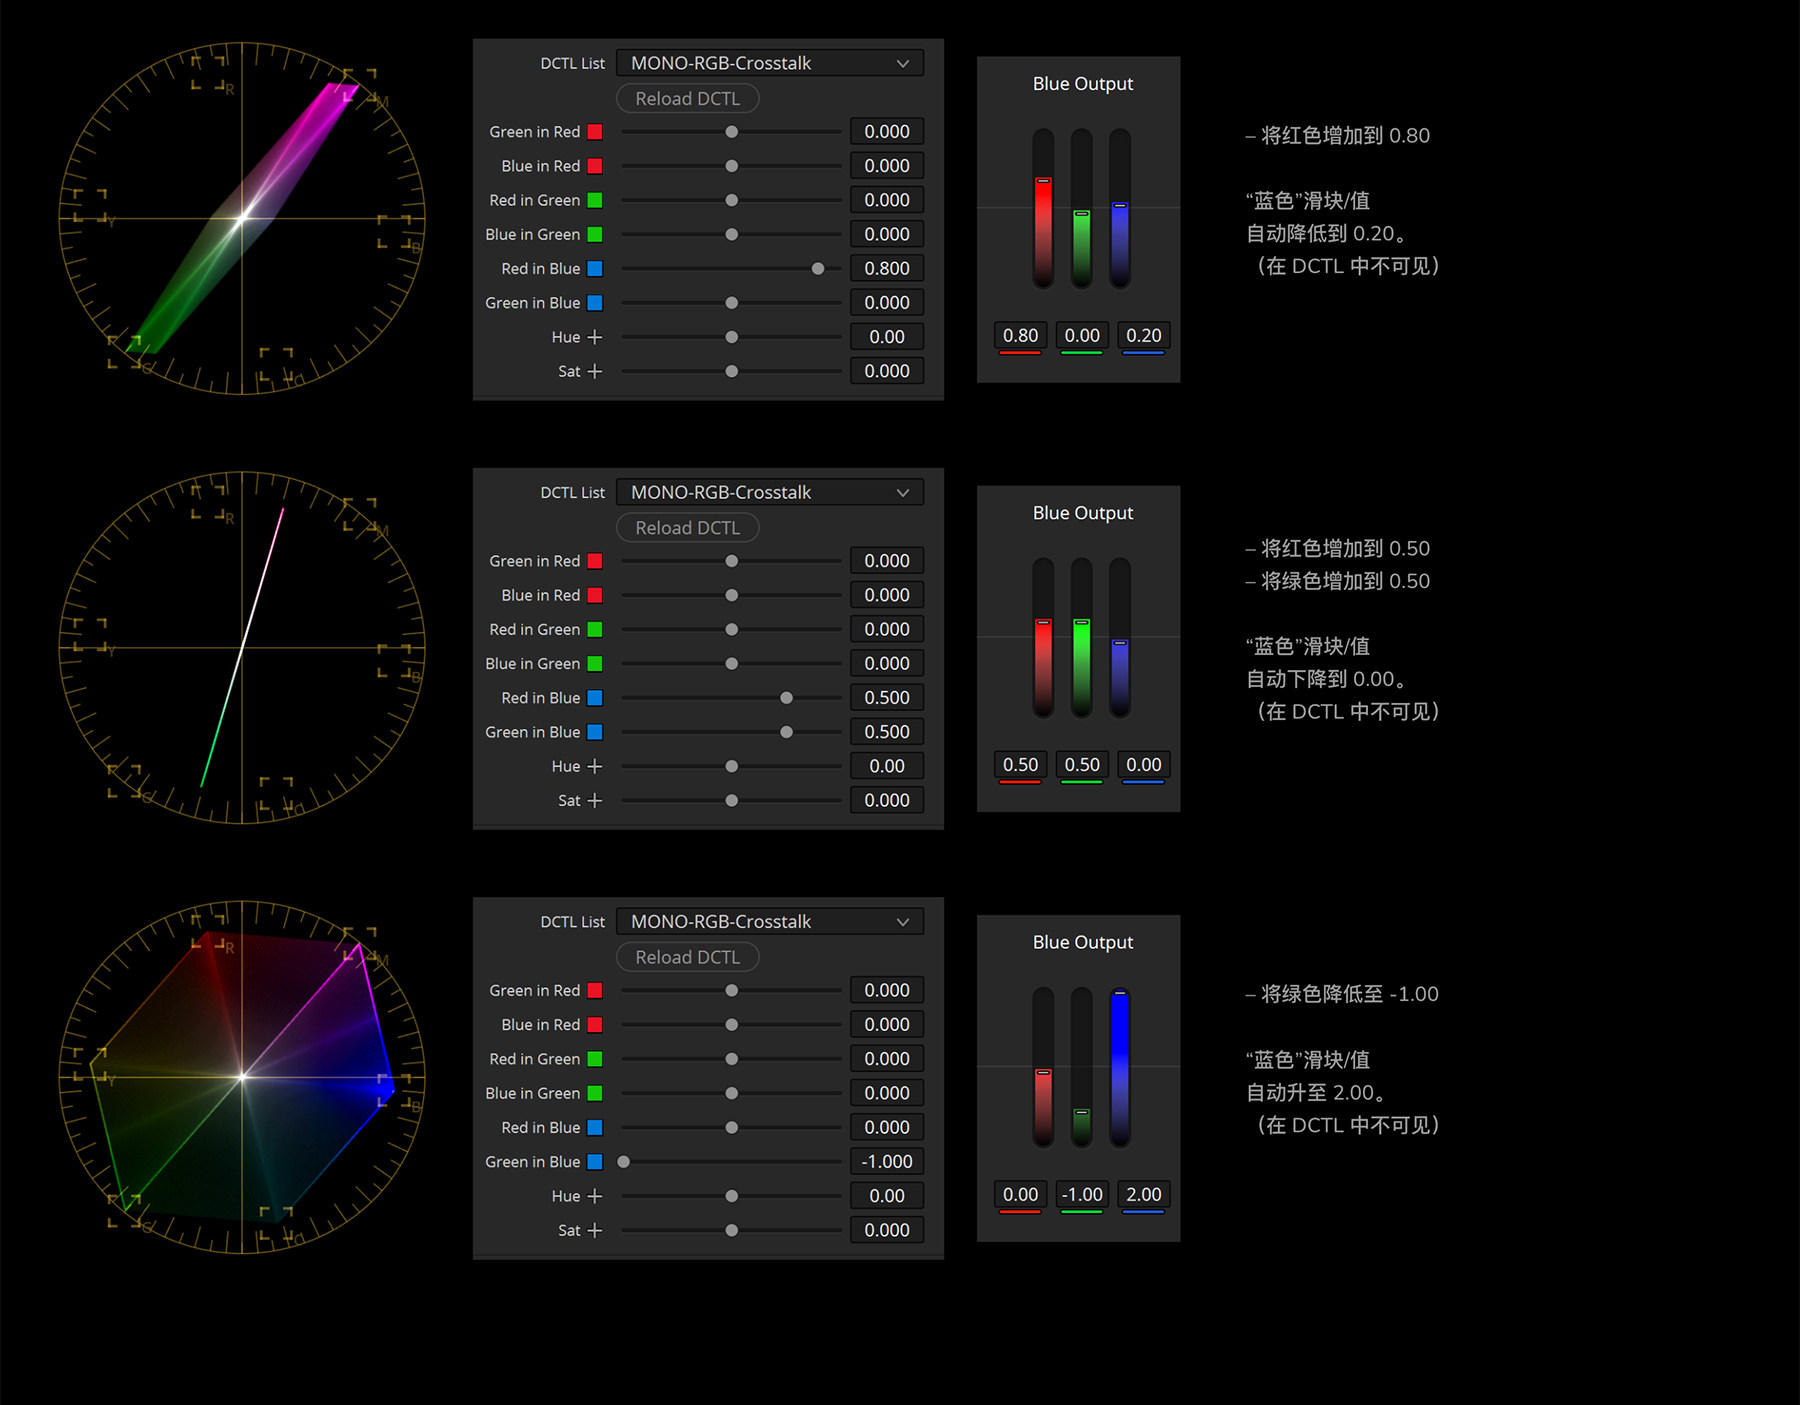1800x1405 pixels.
Task: Click the note "– 将绿色降低至 -1.00"
Action: tap(1342, 994)
